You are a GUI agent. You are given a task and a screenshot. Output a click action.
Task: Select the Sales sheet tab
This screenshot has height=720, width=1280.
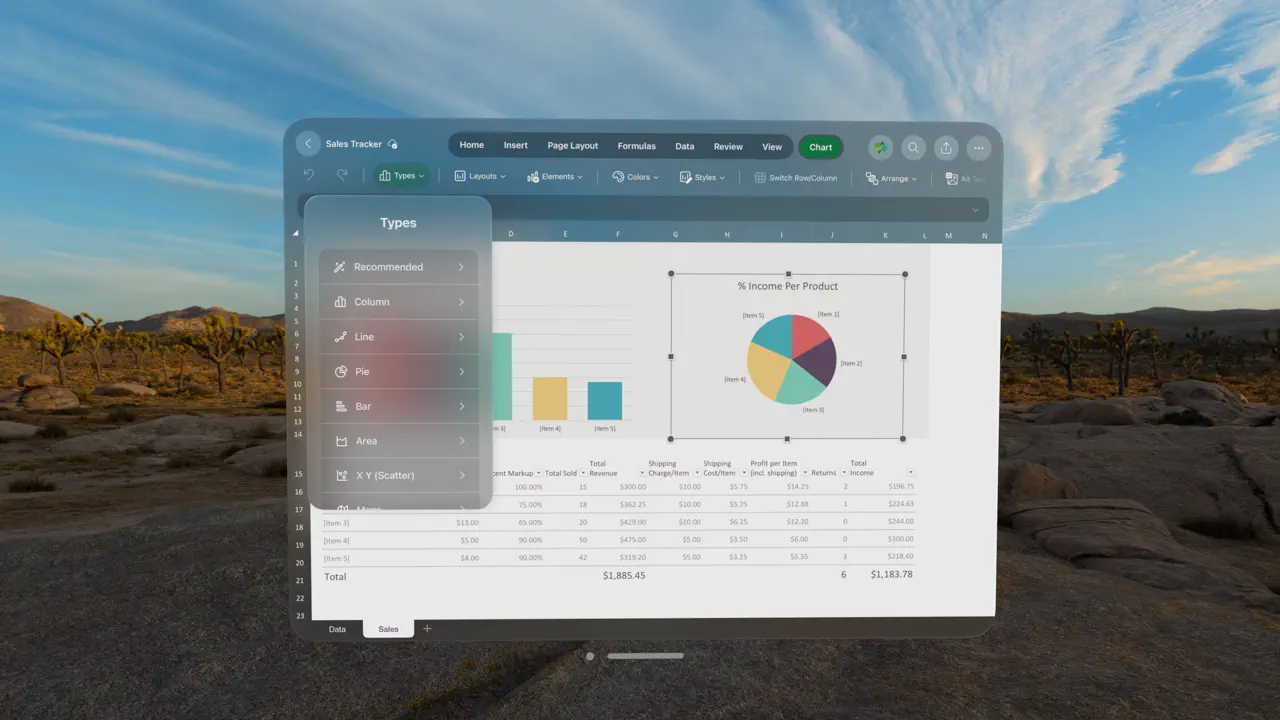coord(388,629)
